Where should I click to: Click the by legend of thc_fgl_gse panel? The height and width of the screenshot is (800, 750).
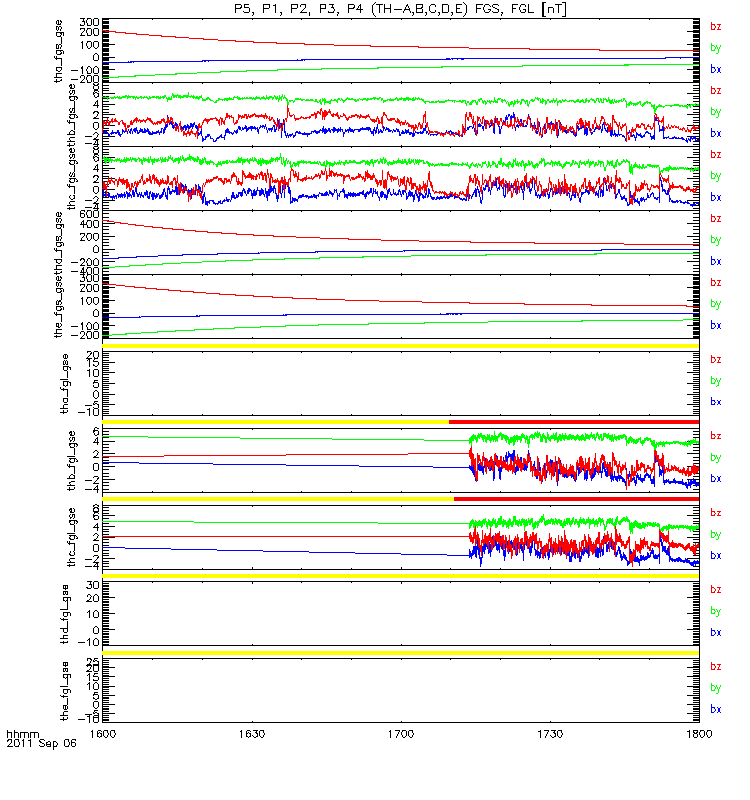tap(716, 535)
